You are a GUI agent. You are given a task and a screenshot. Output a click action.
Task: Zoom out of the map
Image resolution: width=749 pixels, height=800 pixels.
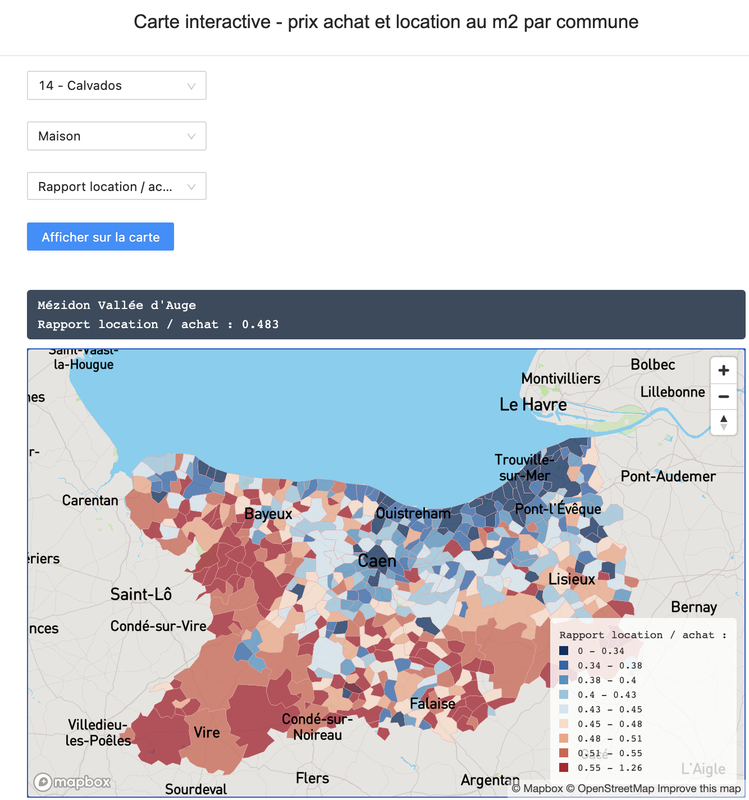[723, 396]
